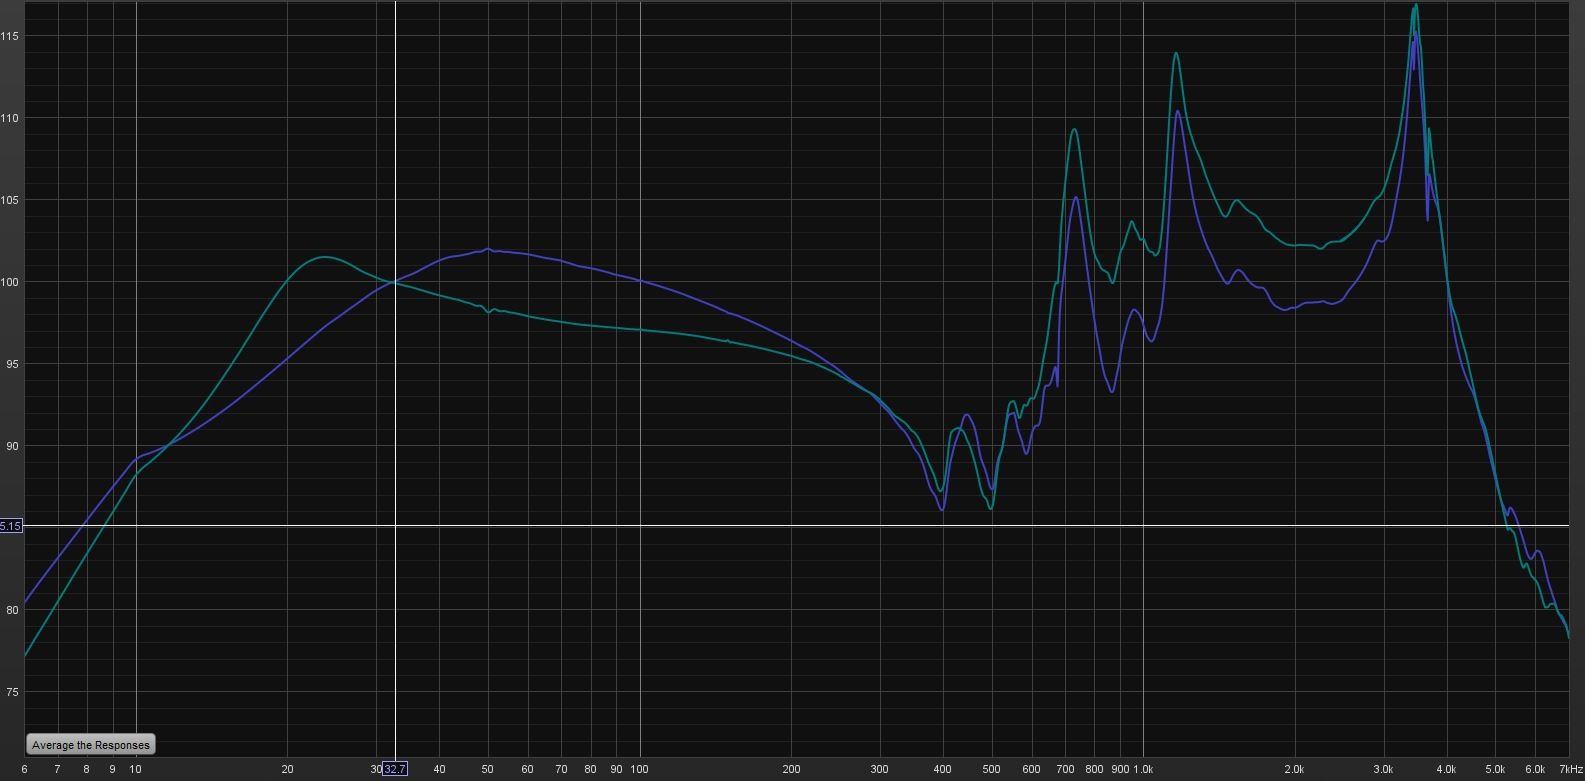Click the 500 label on the frequency axis
The height and width of the screenshot is (781, 1585).
click(x=992, y=769)
